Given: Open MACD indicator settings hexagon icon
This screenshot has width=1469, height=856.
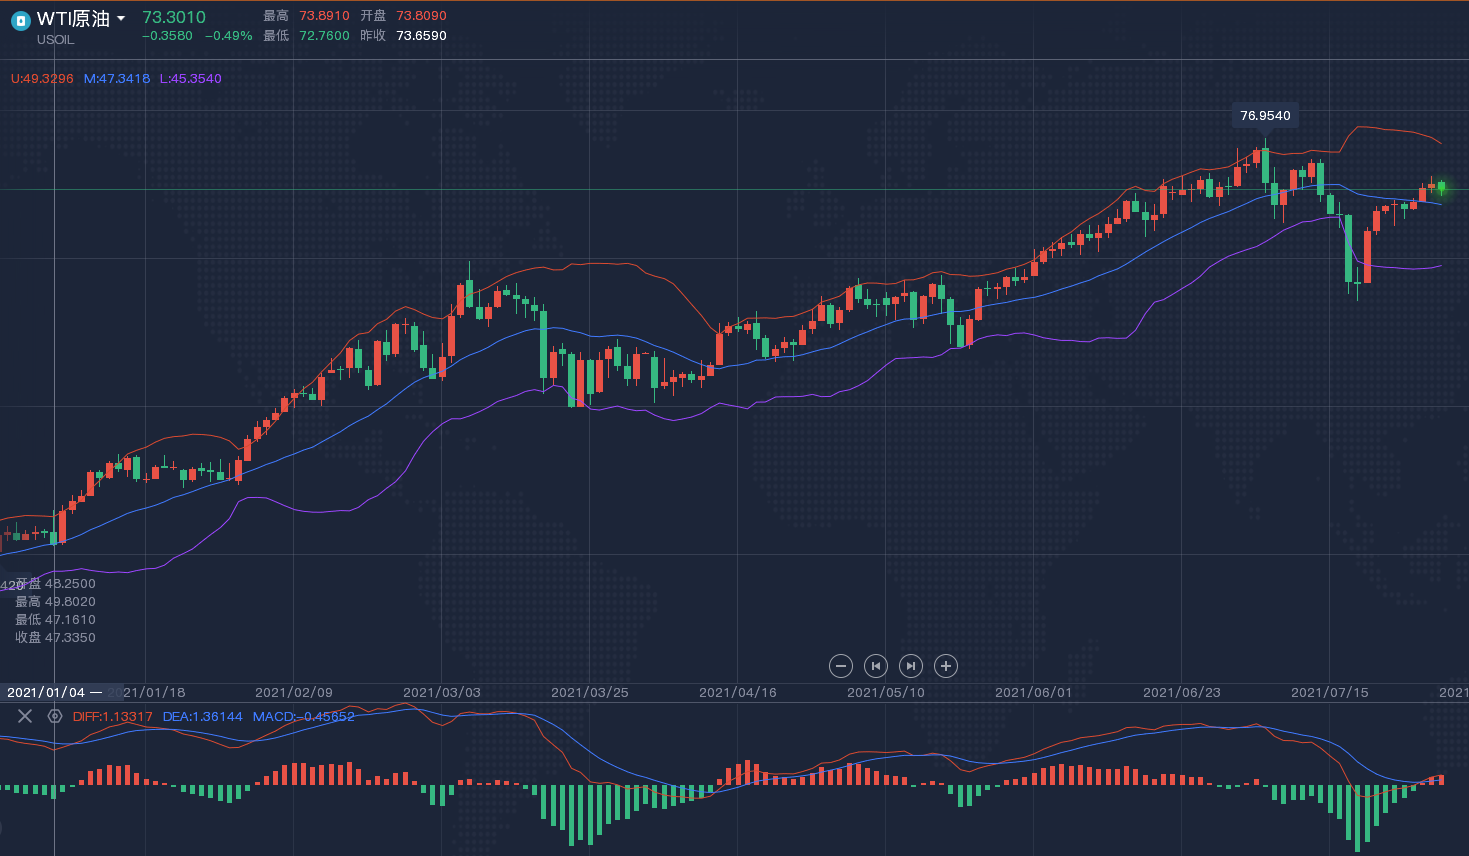Looking at the screenshot, I should 55,716.
